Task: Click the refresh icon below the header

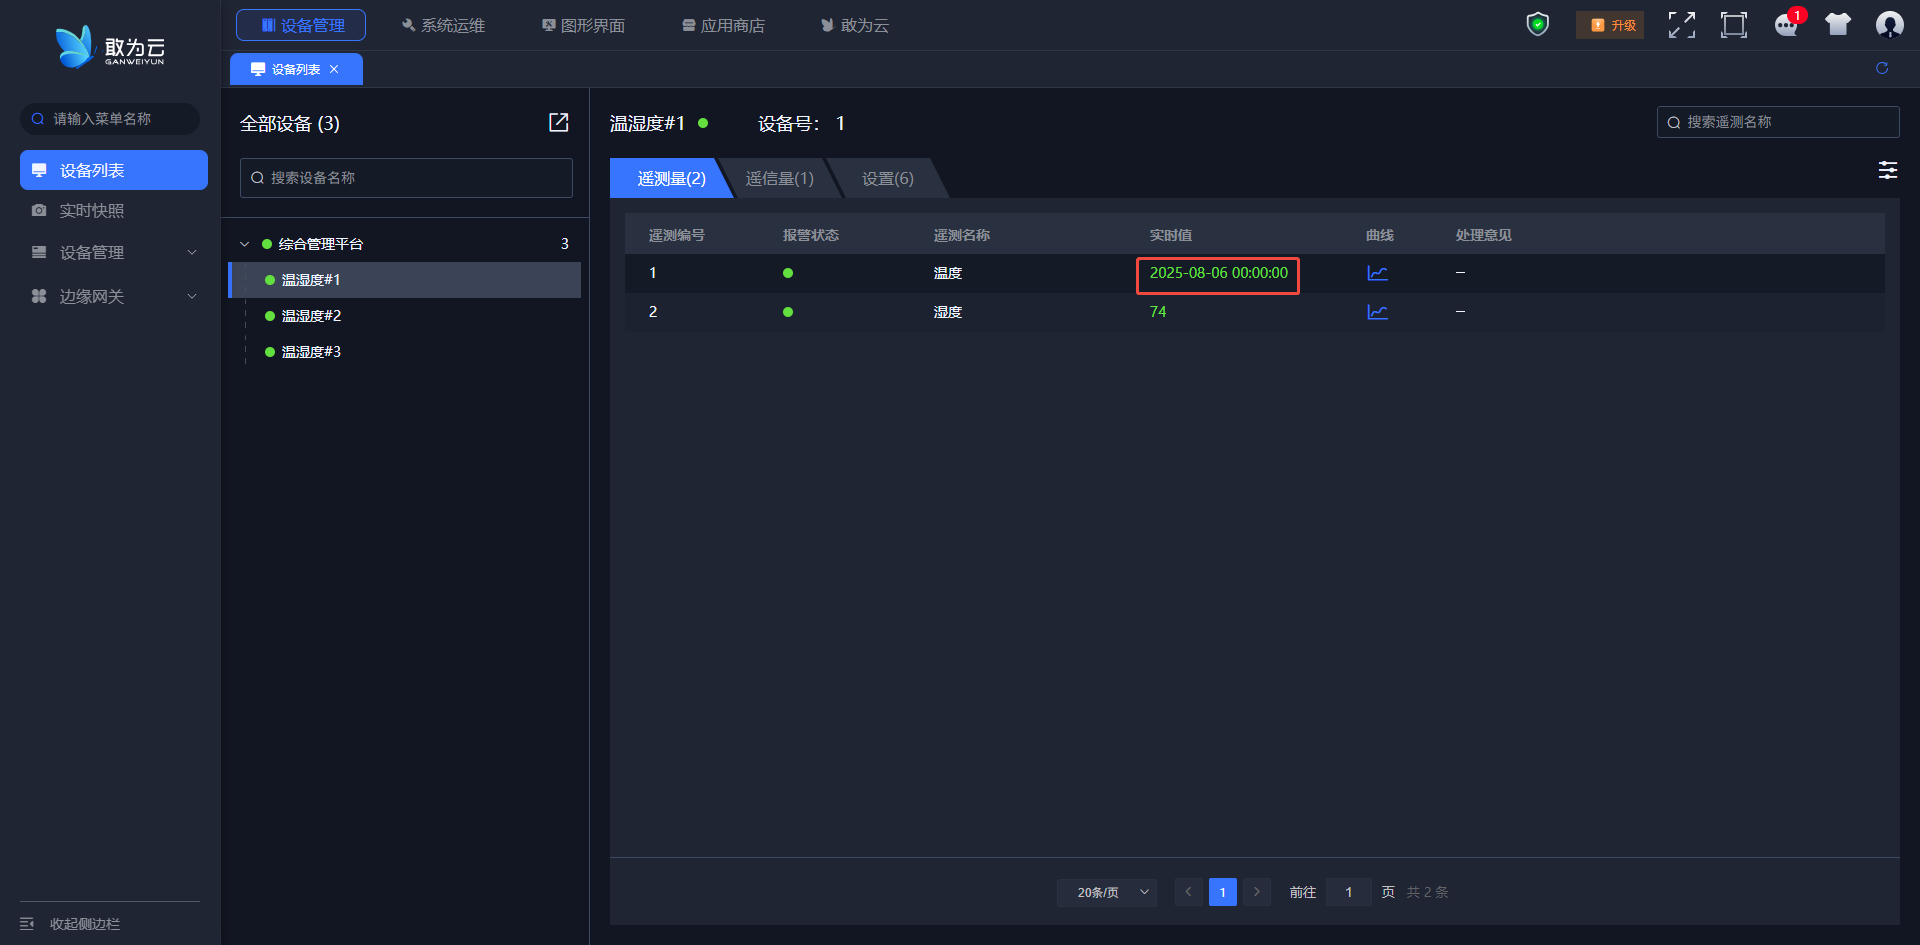Action: [1882, 68]
